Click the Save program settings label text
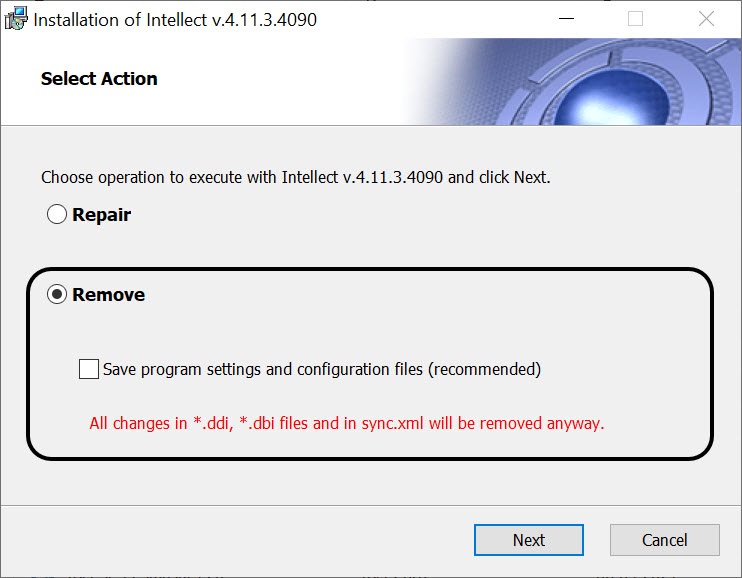This screenshot has height=578, width=742. pyautogui.click(x=321, y=369)
